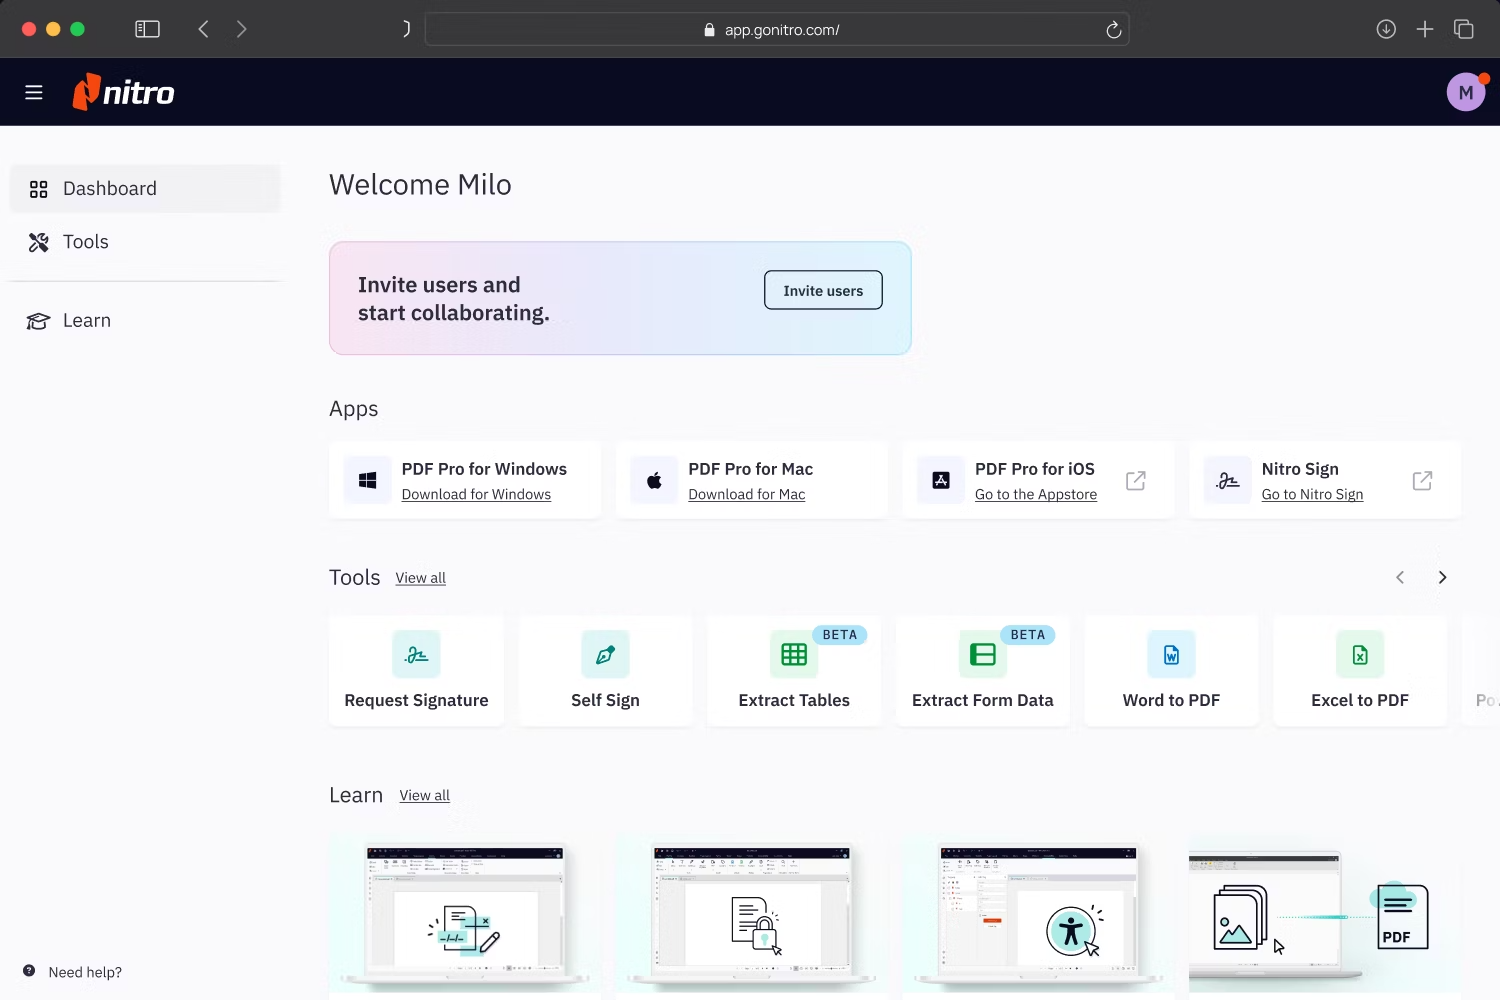Click Go to Nitro Sign link
Viewport: 1500px width, 1000px height.
pos(1312,494)
